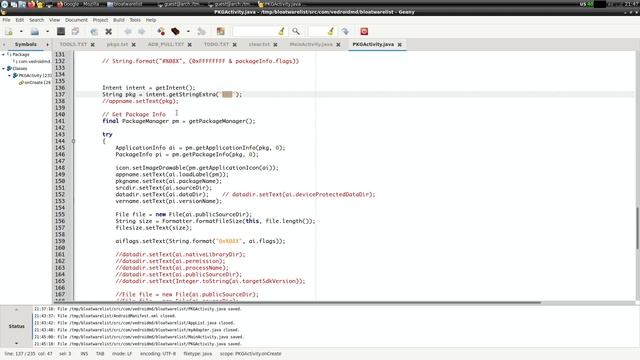Click the Open file toolbar icon

[35, 31]
